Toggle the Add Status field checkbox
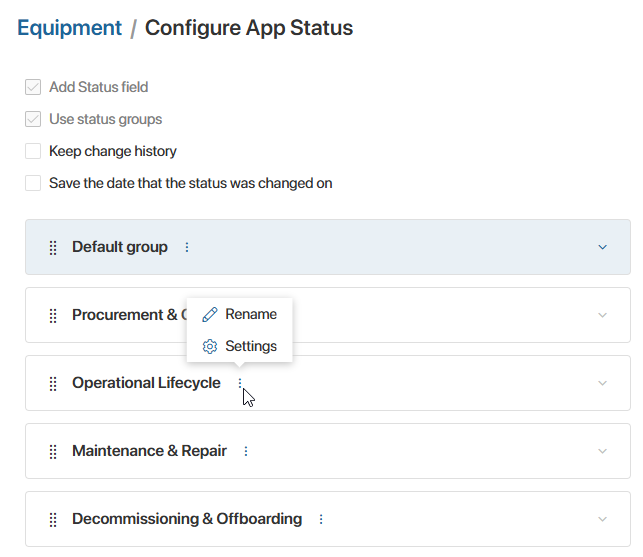Image resolution: width=643 pixels, height=557 pixels. (x=33, y=87)
